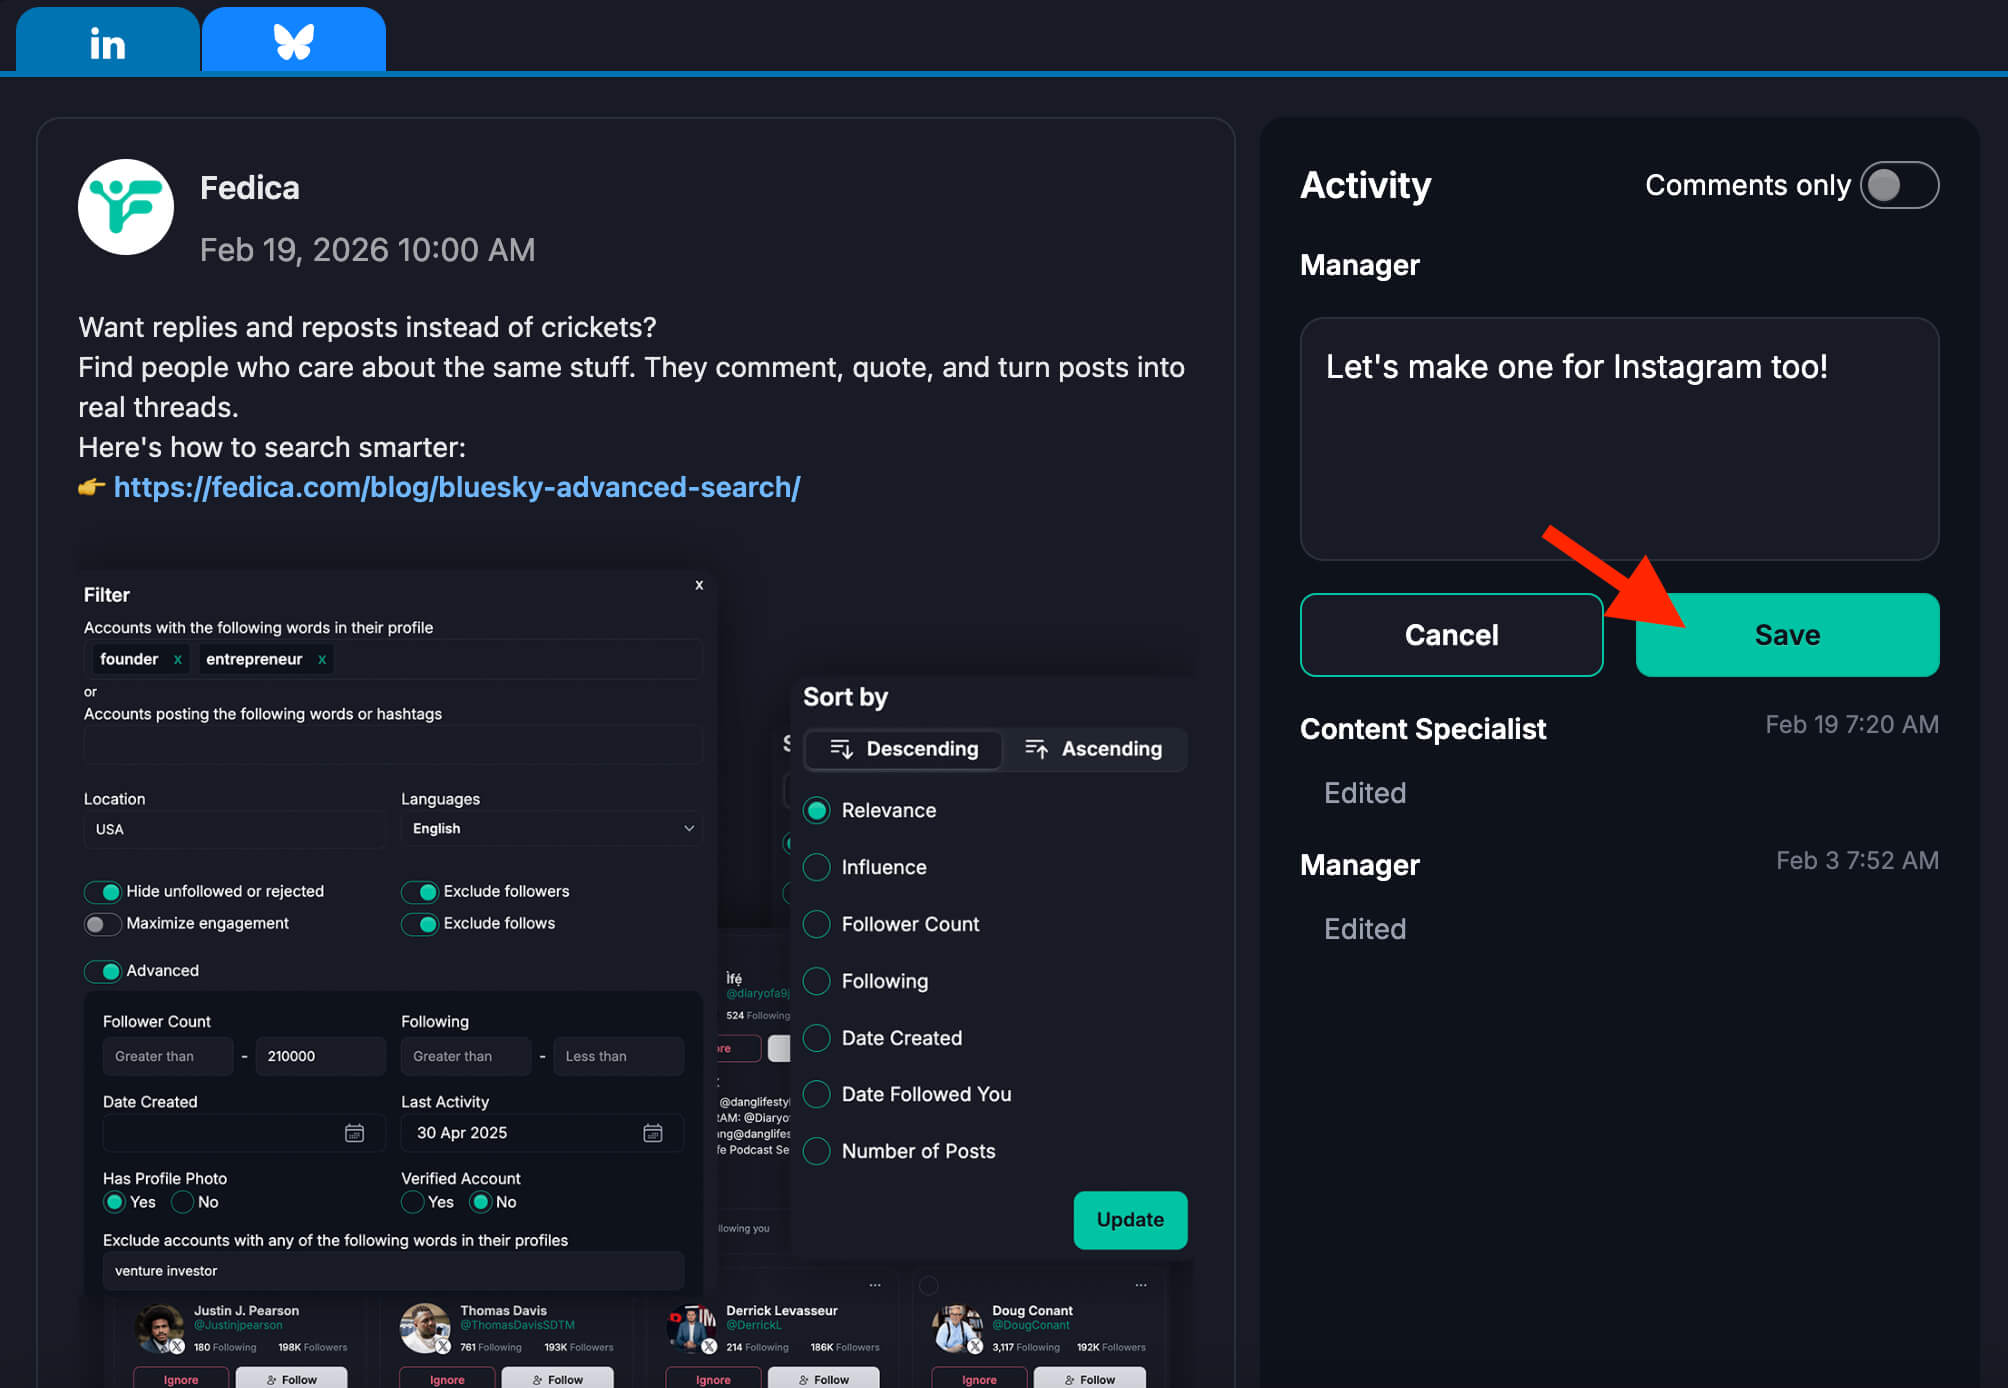
Task: Close the Filter panel with the X
Action: [x=698, y=585]
